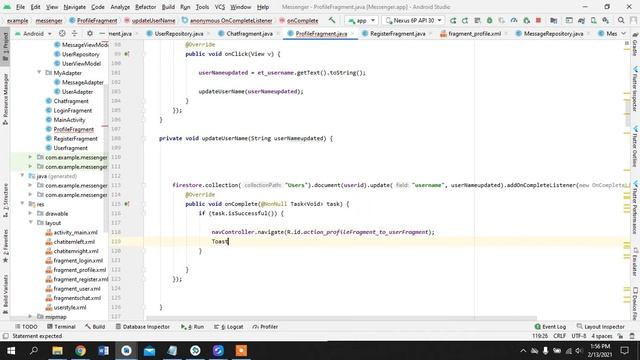640x360 pixels.
Task: Click the Make Project hammer icon
Action: pyautogui.click(x=332, y=20)
